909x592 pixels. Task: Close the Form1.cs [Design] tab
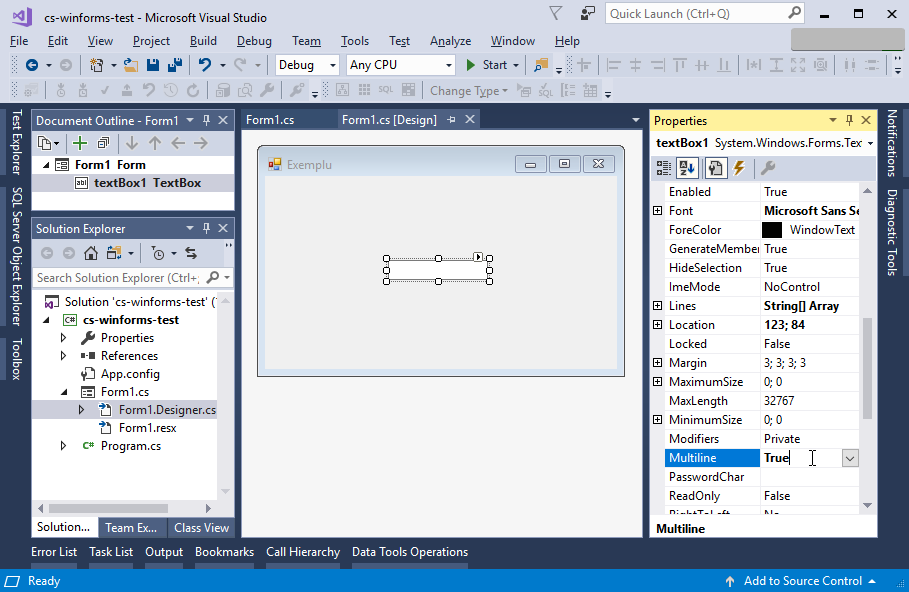(x=470, y=119)
